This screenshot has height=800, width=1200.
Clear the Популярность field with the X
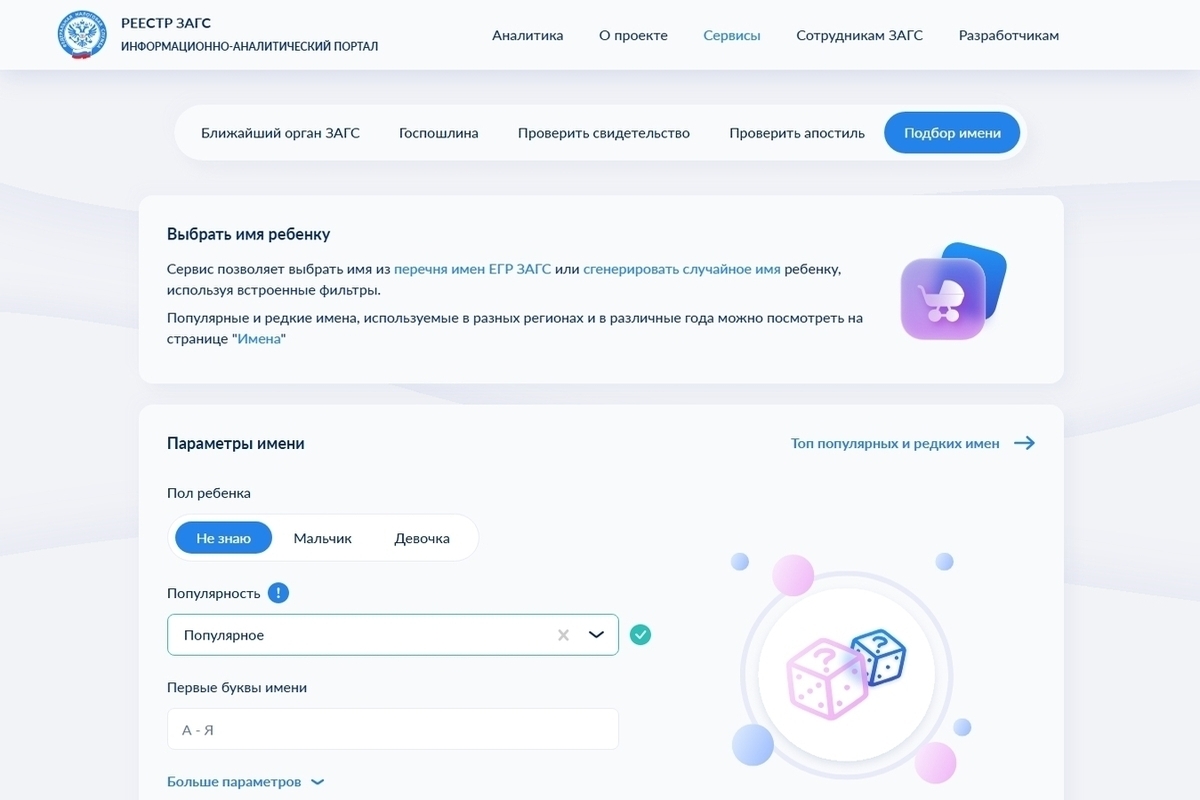(563, 635)
